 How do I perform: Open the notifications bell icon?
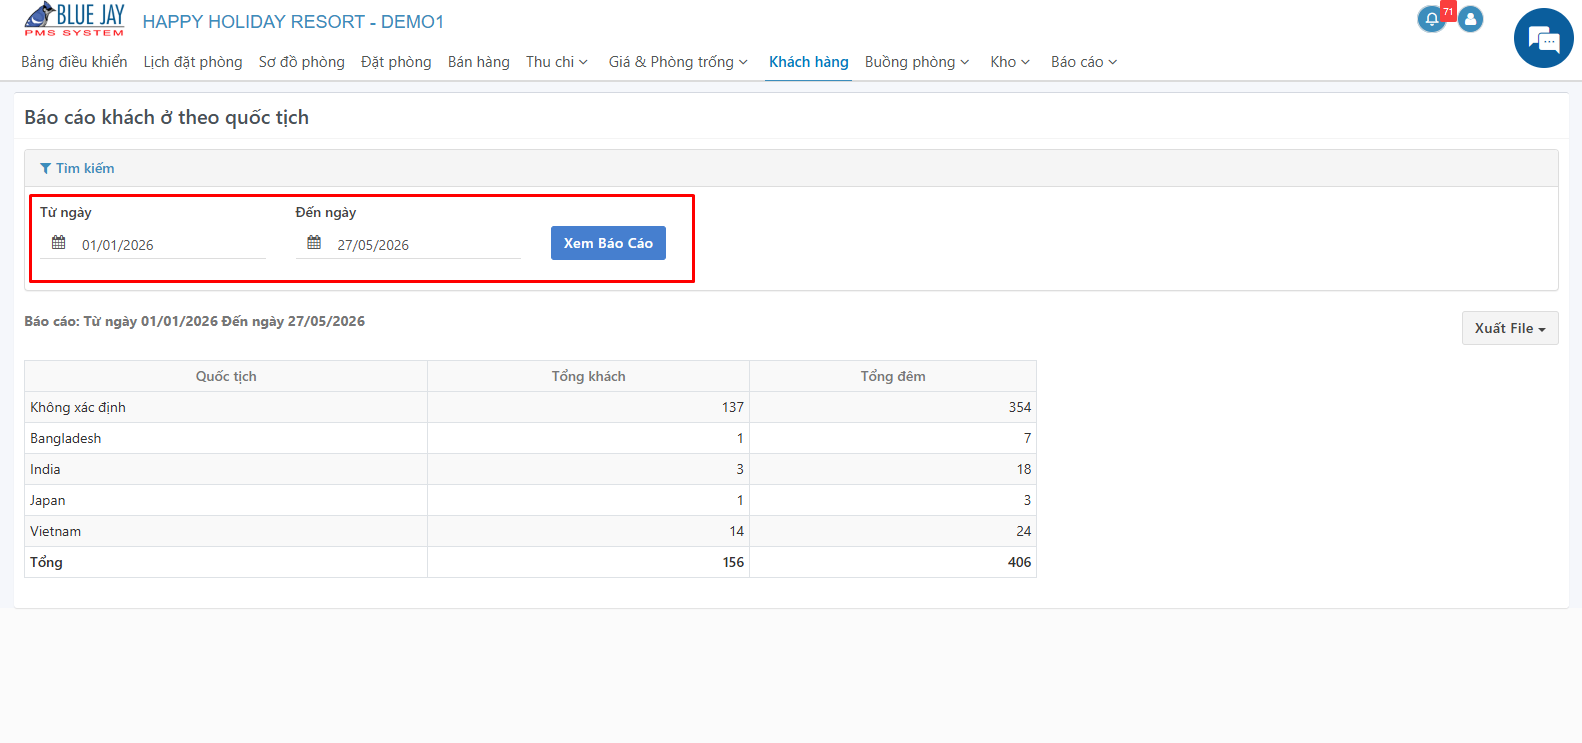click(x=1432, y=19)
